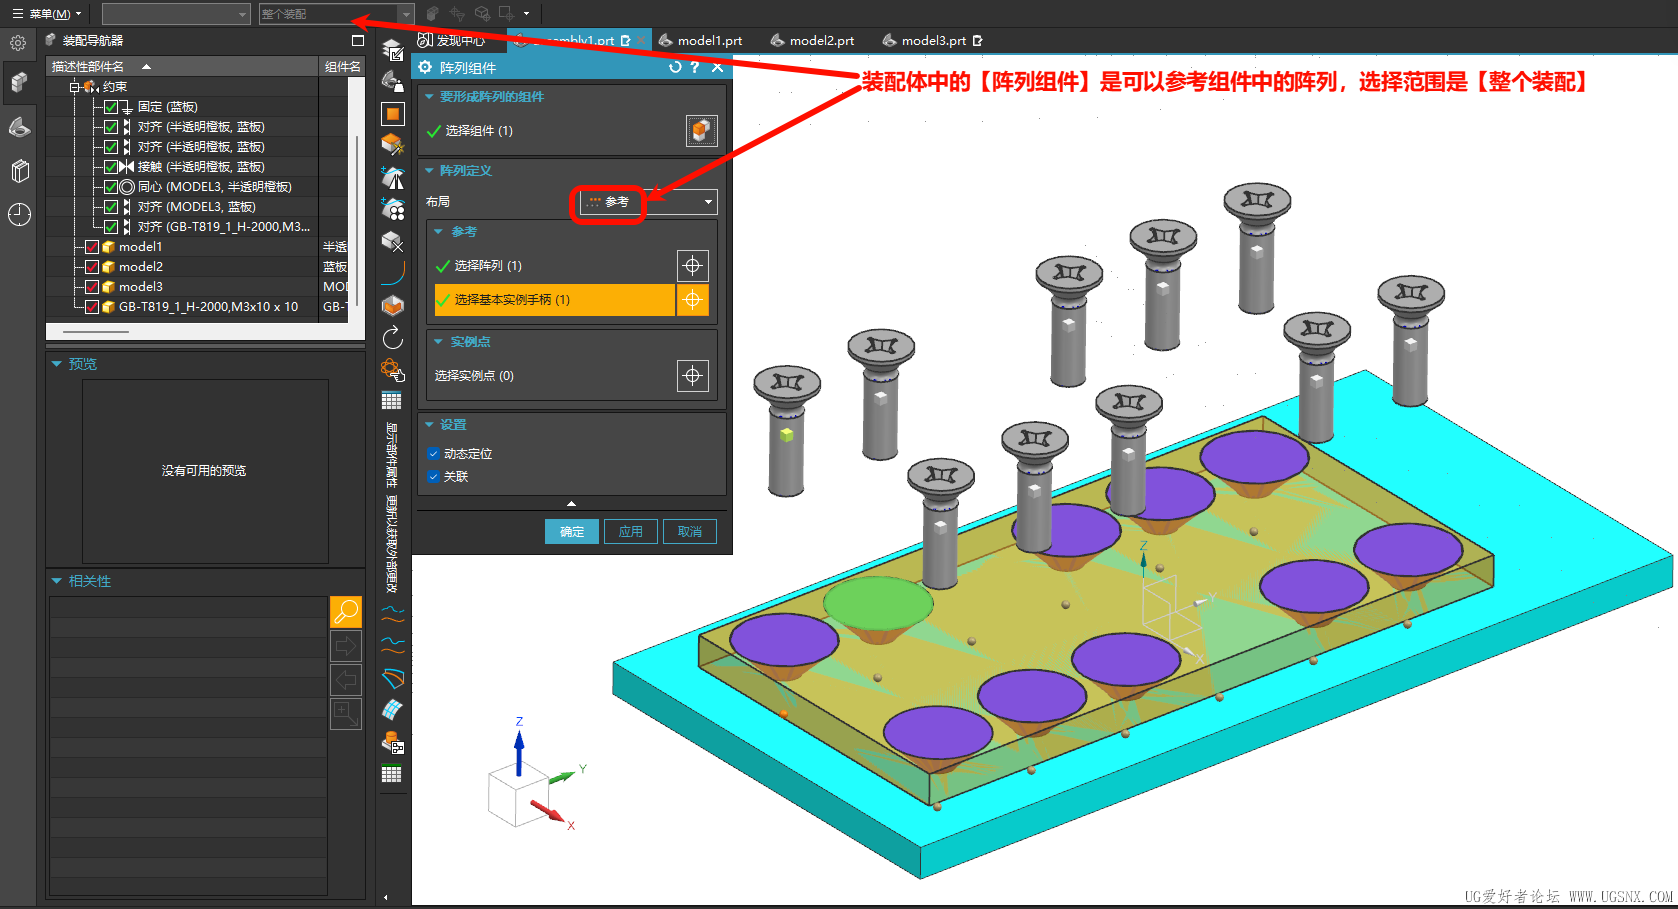The height and width of the screenshot is (909, 1678).
Task: Click the orange cube with wand icon
Action: pos(393,145)
